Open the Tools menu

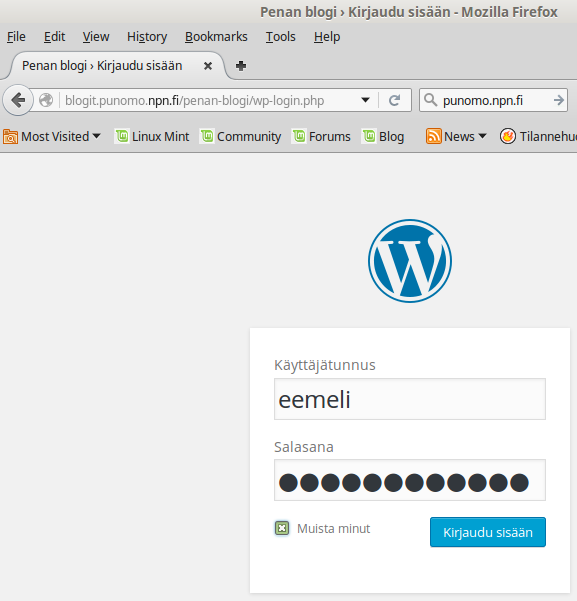[x=281, y=37]
